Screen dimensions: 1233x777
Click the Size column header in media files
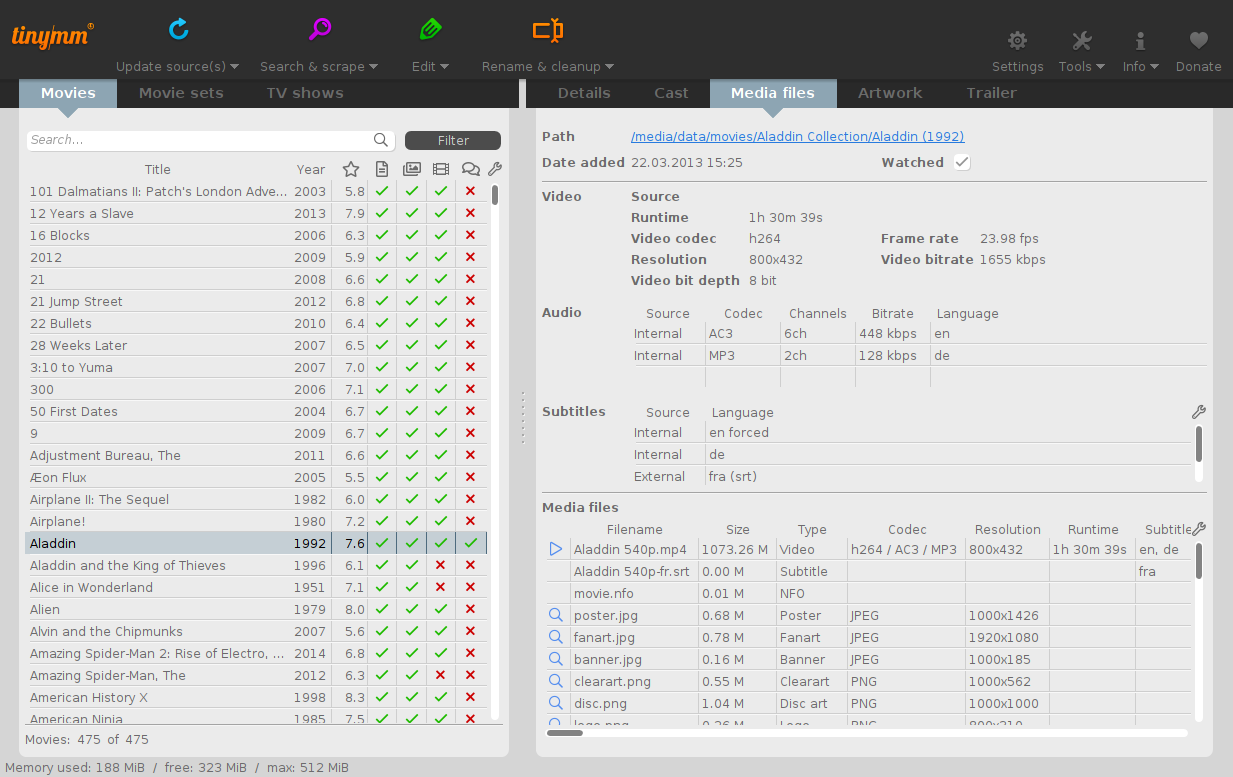point(738,529)
